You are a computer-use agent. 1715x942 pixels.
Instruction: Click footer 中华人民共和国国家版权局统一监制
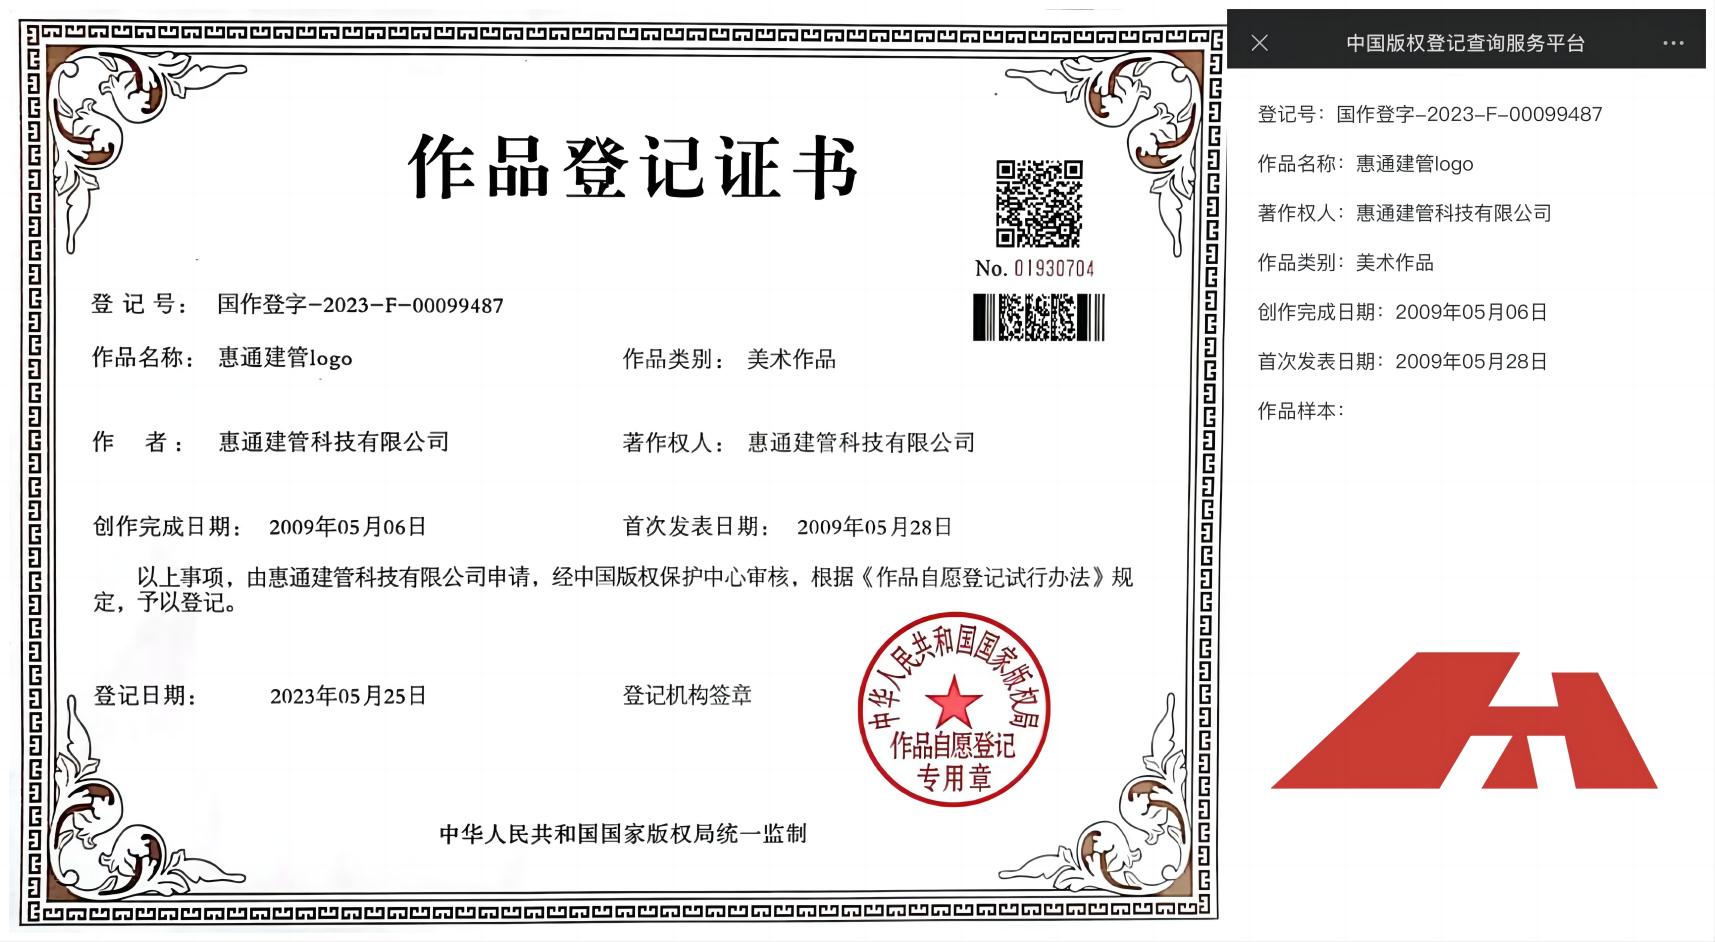622,834
